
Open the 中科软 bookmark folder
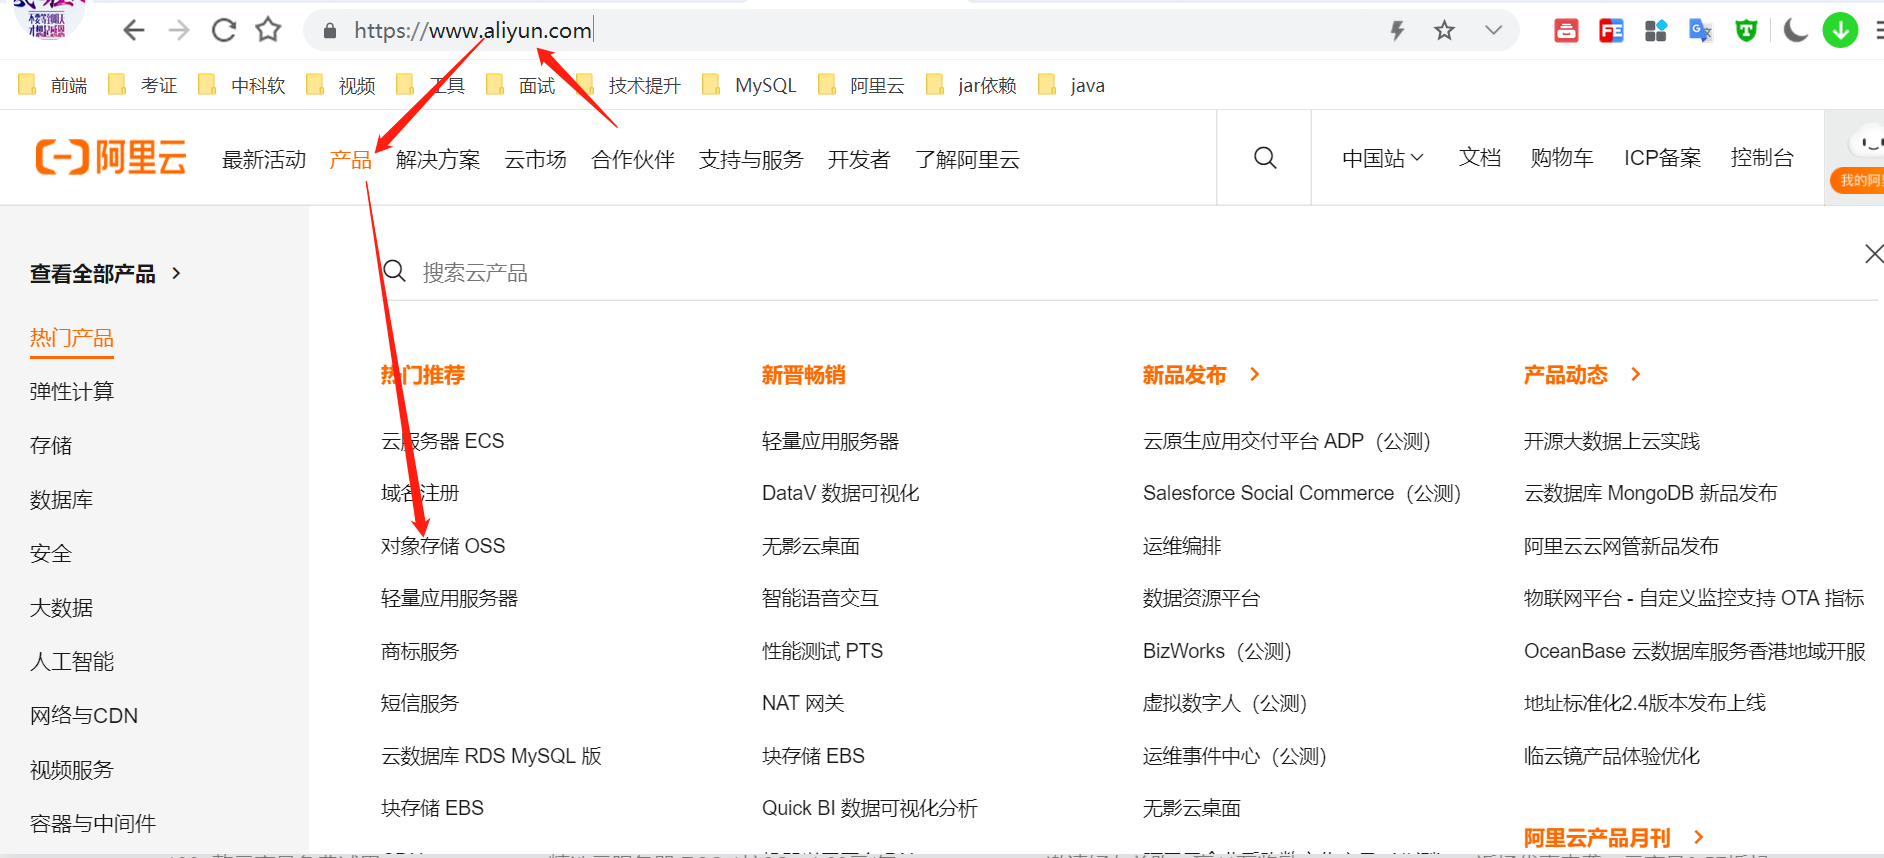pos(242,85)
